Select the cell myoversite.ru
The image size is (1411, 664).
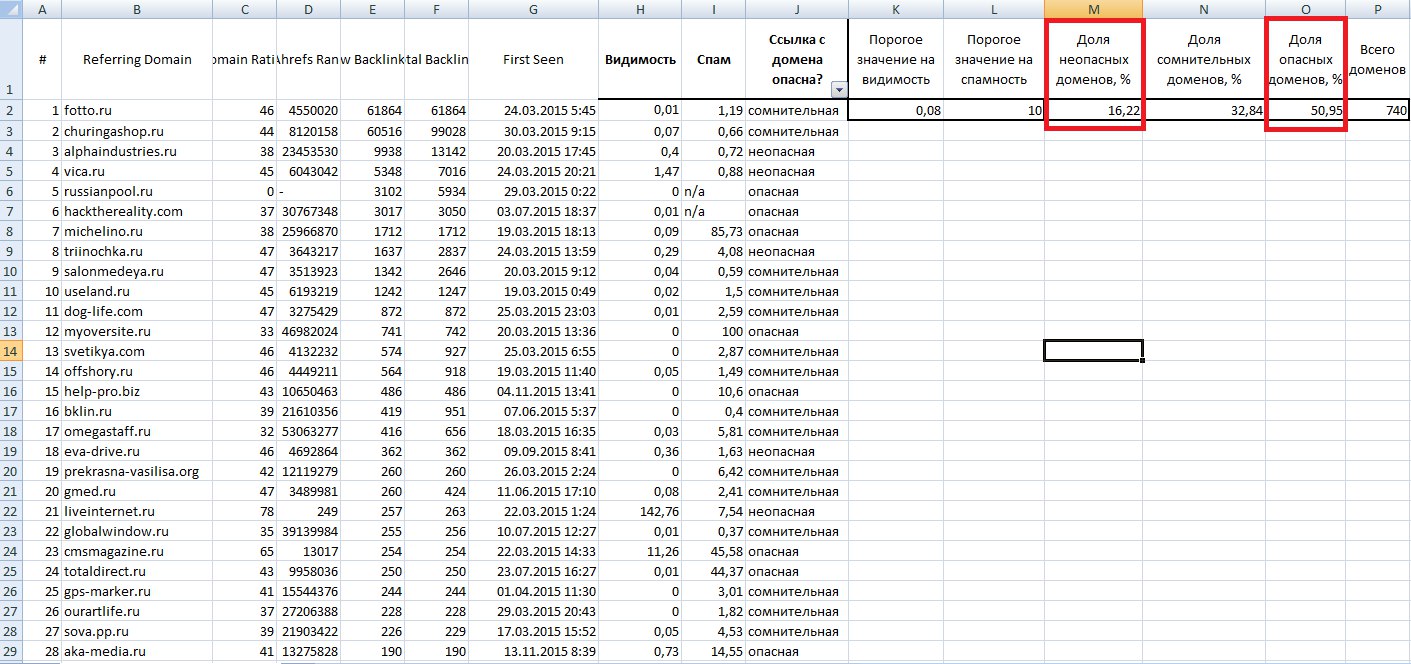(136, 331)
